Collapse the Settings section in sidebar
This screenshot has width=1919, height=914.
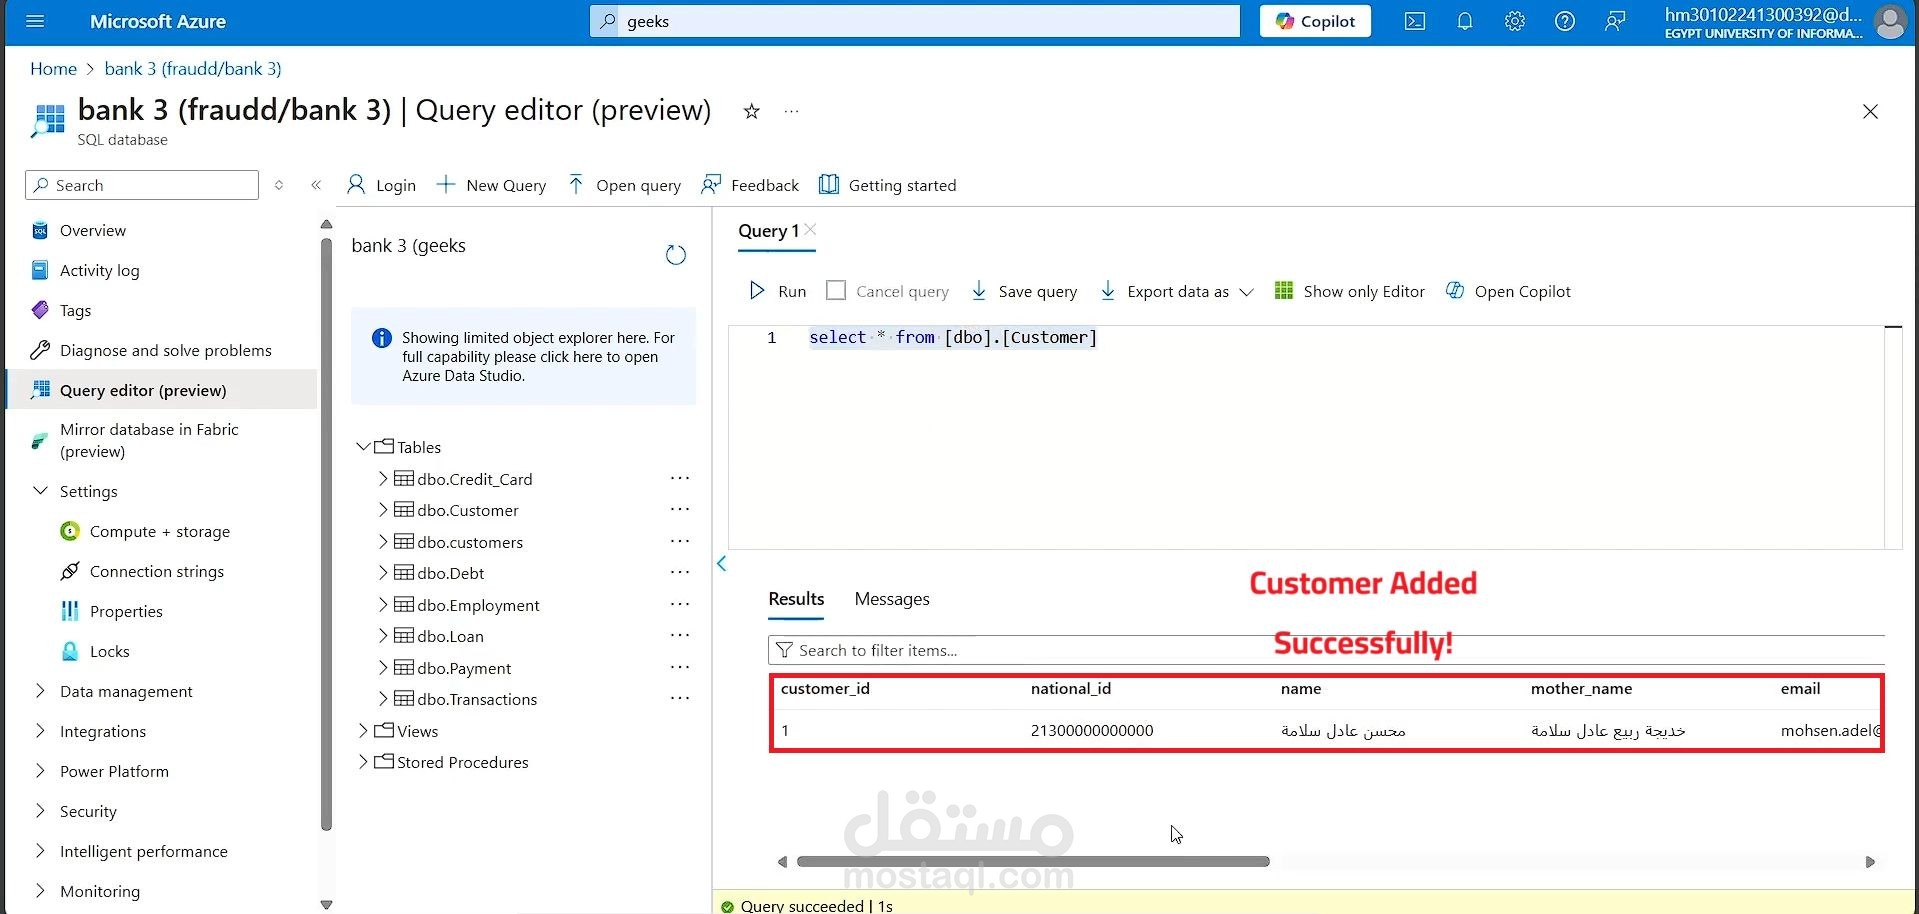(41, 491)
